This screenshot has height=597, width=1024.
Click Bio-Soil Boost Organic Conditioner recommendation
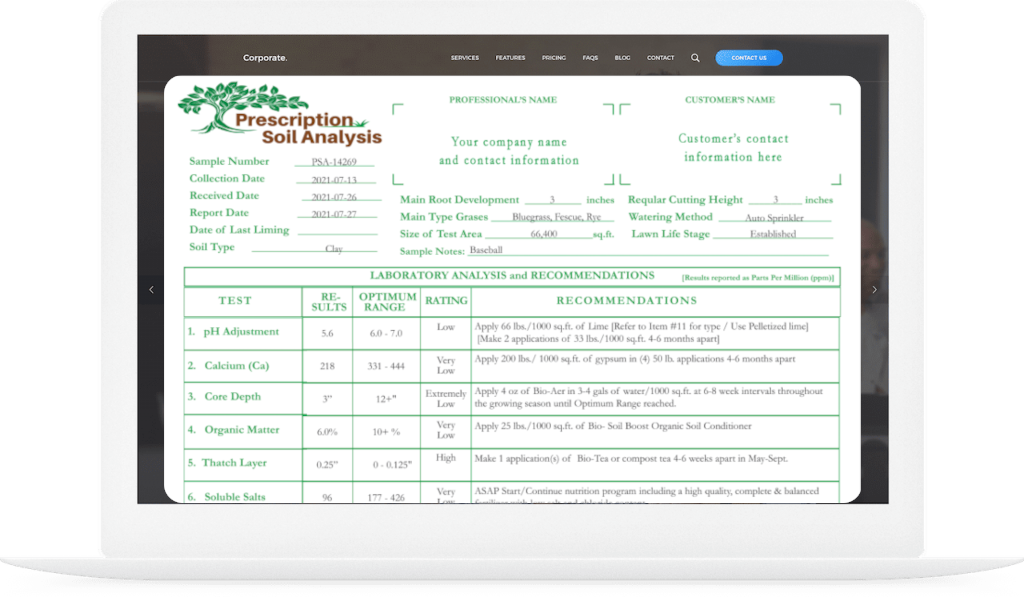pos(613,426)
